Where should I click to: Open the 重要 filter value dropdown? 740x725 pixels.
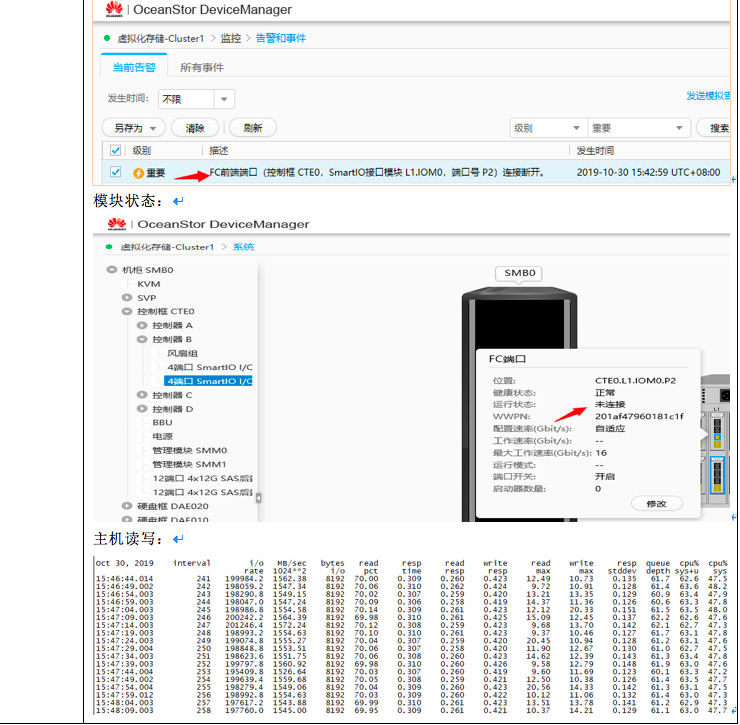(x=638, y=128)
